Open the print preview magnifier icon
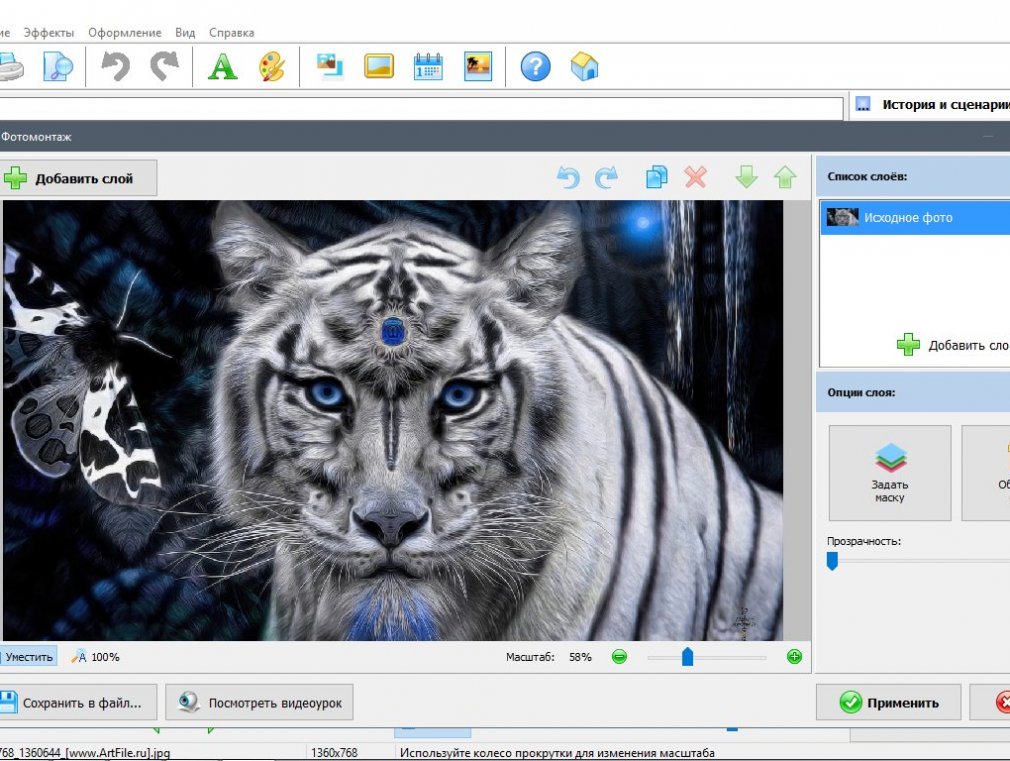The width and height of the screenshot is (1010, 761). [57, 66]
